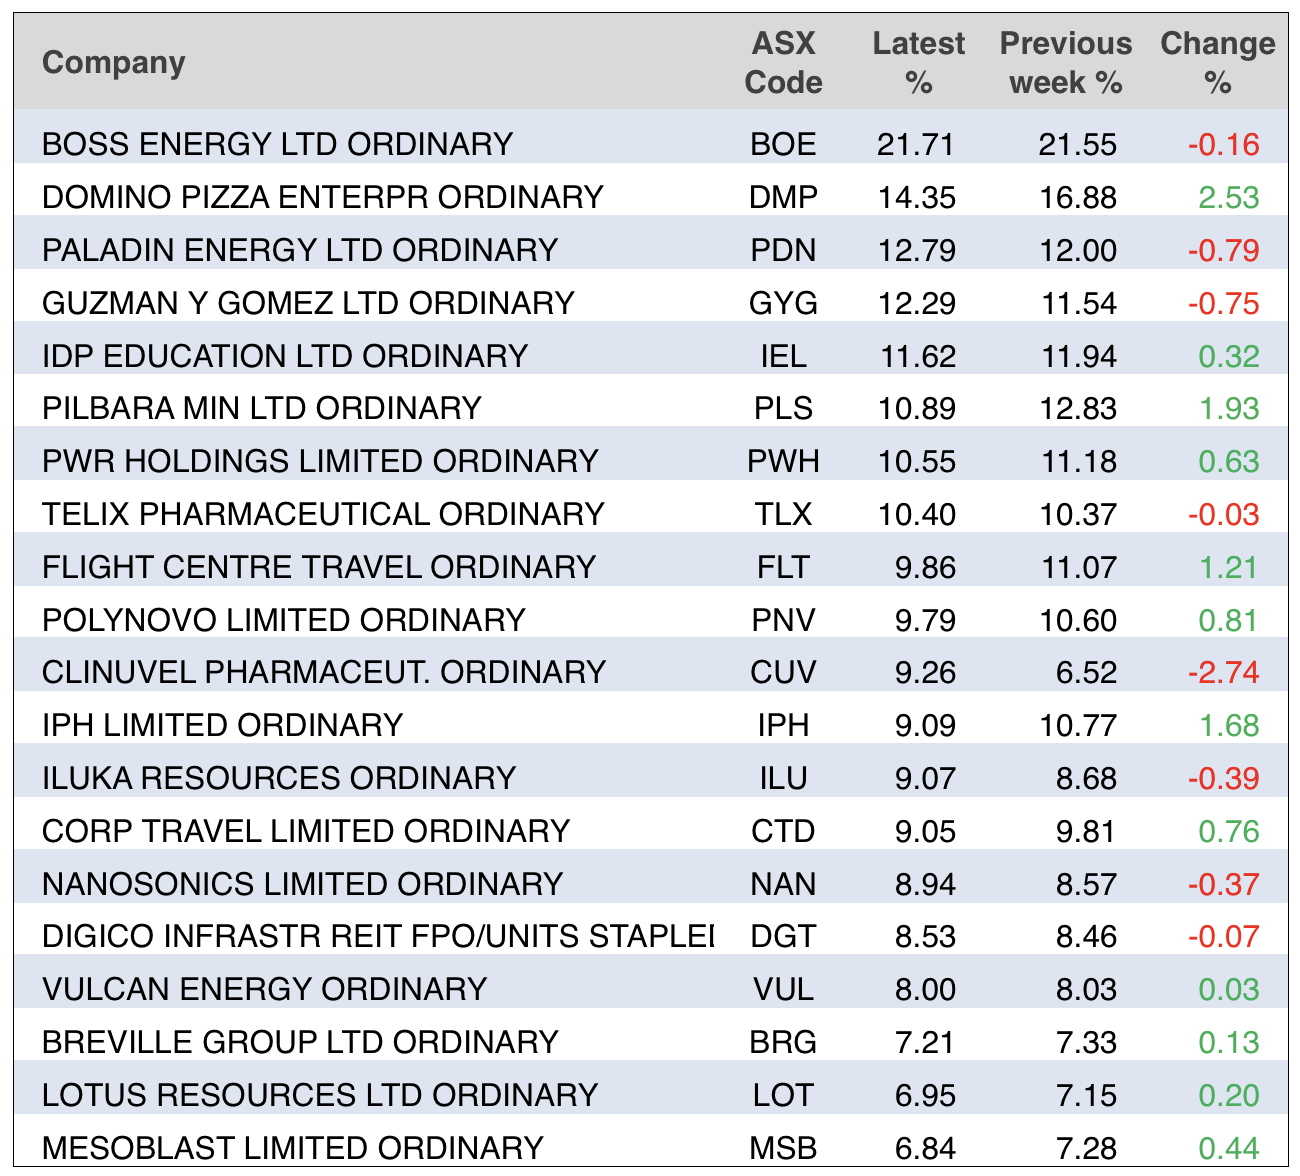This screenshot has width=1300, height=1176.
Task: Select the DMP ASX code cell
Action: pos(783,197)
